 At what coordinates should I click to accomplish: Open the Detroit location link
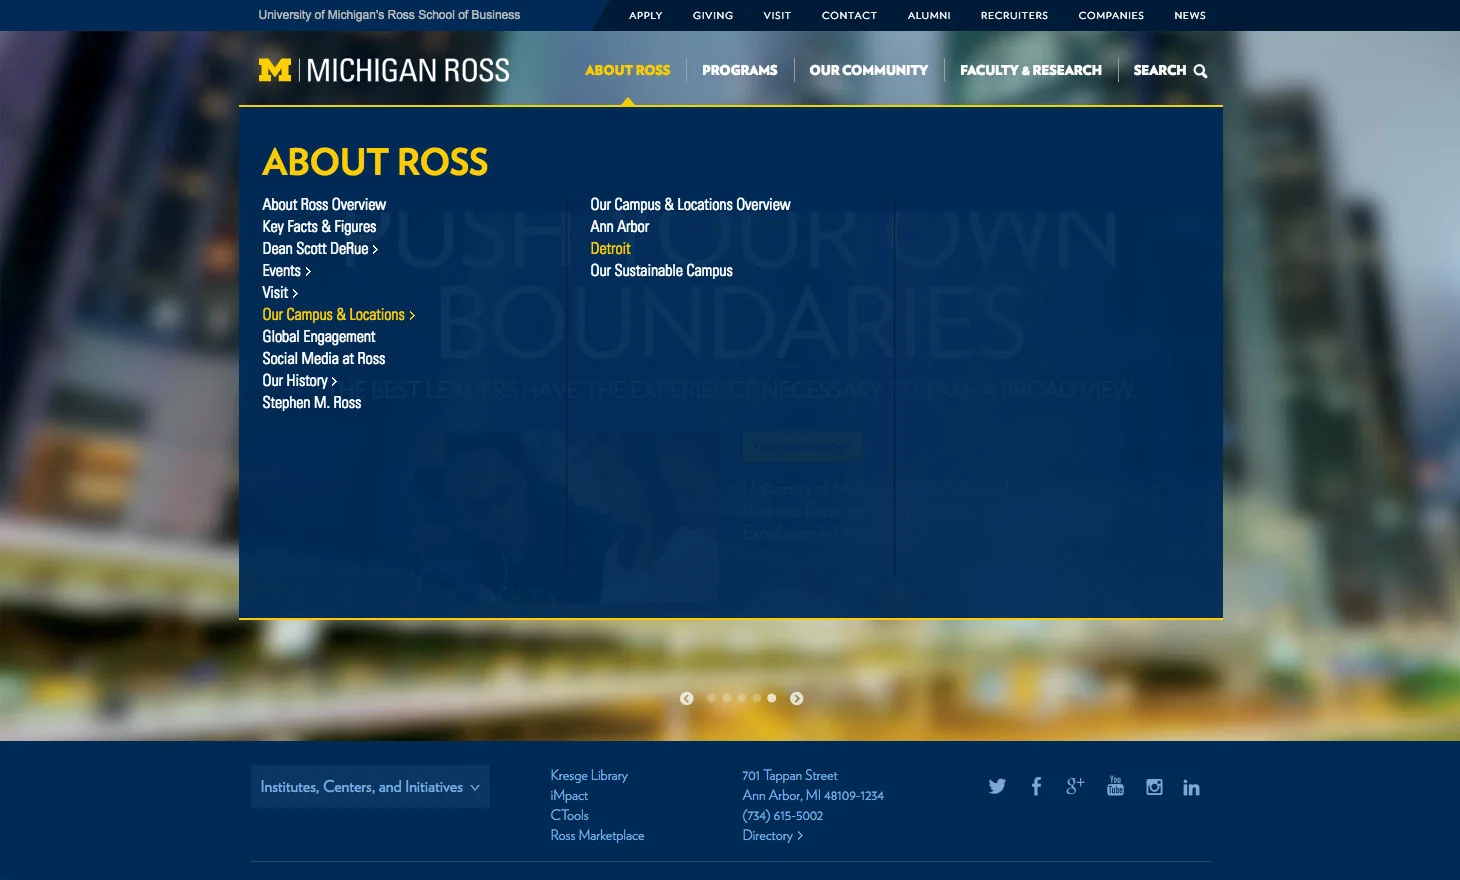610,249
